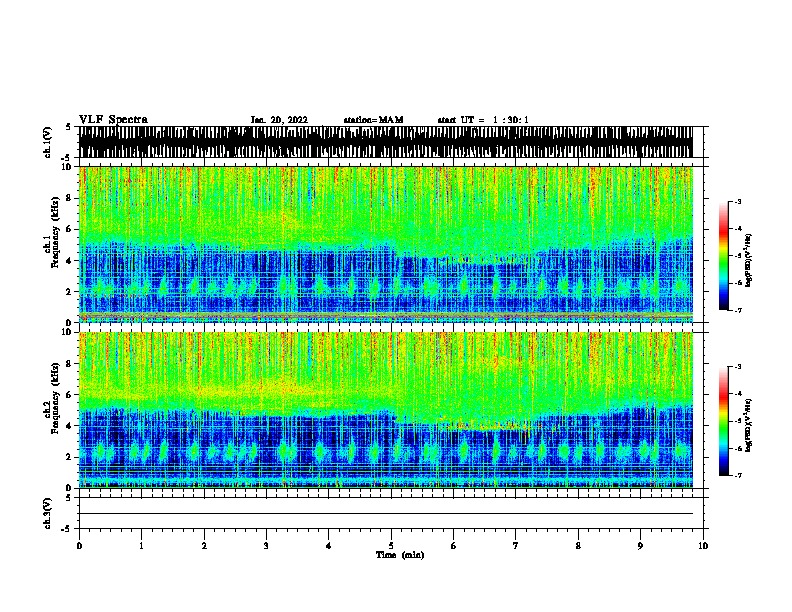Click the "Time (min)" axis title
The height and width of the screenshot is (612, 792).
pyautogui.click(x=400, y=555)
